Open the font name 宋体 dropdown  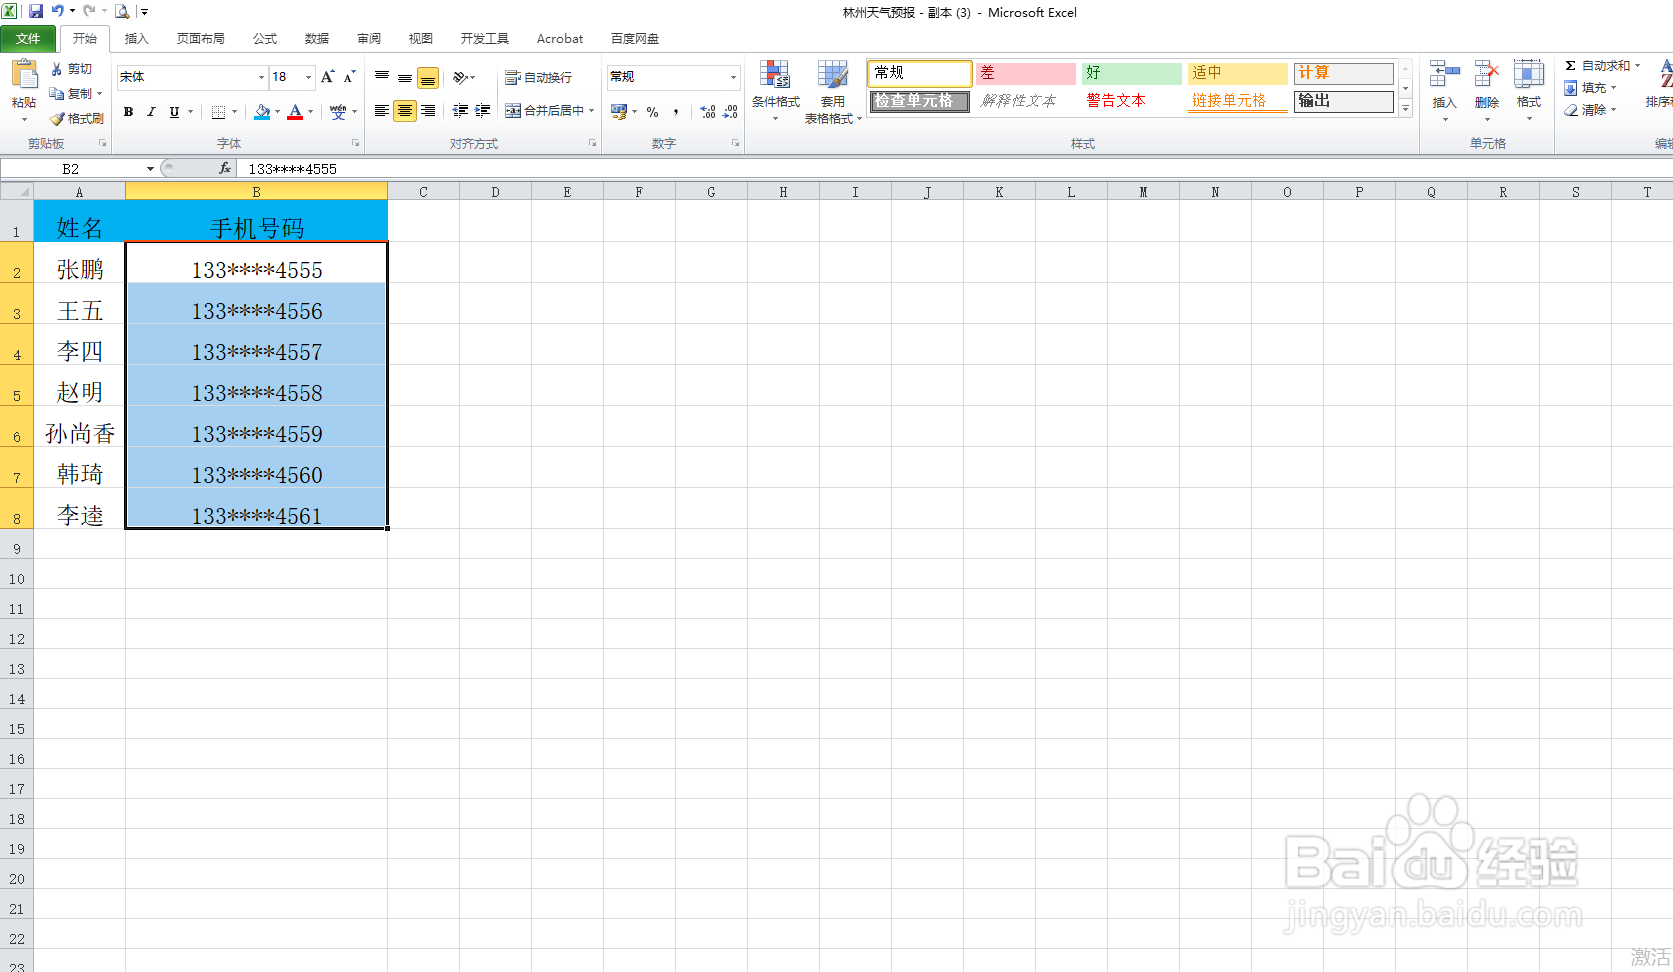[261, 77]
